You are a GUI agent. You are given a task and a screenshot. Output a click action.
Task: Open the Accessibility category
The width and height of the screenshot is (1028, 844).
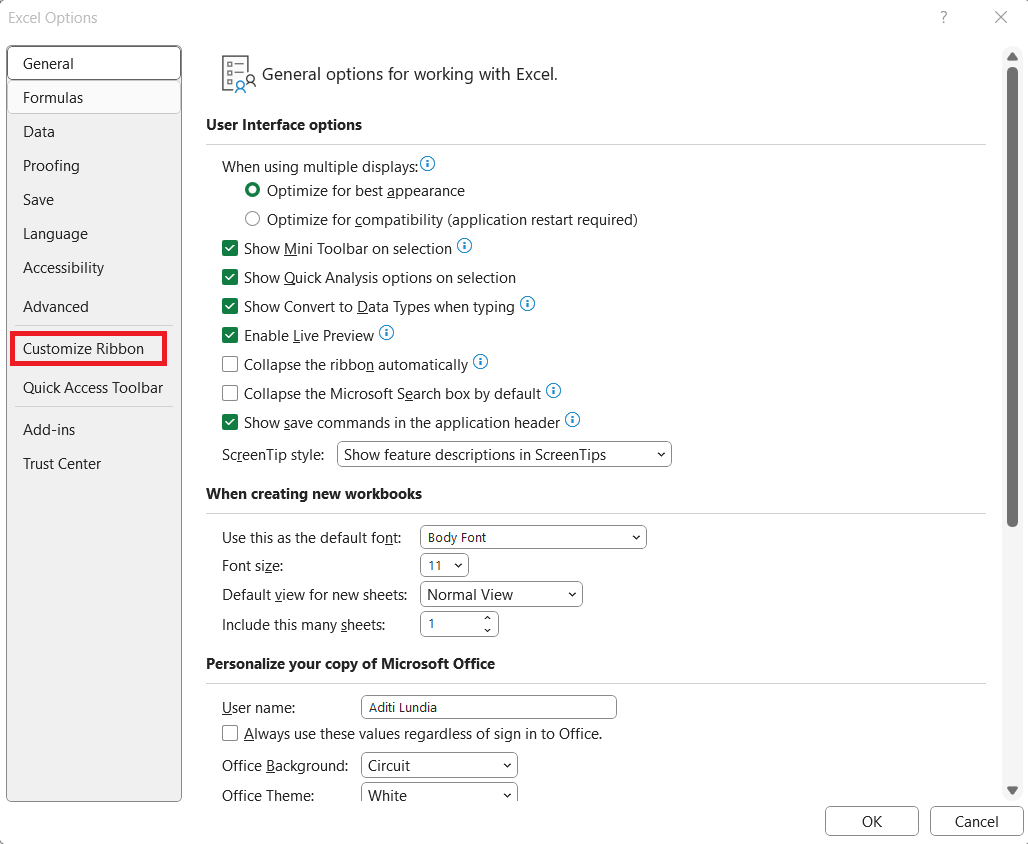(94, 268)
